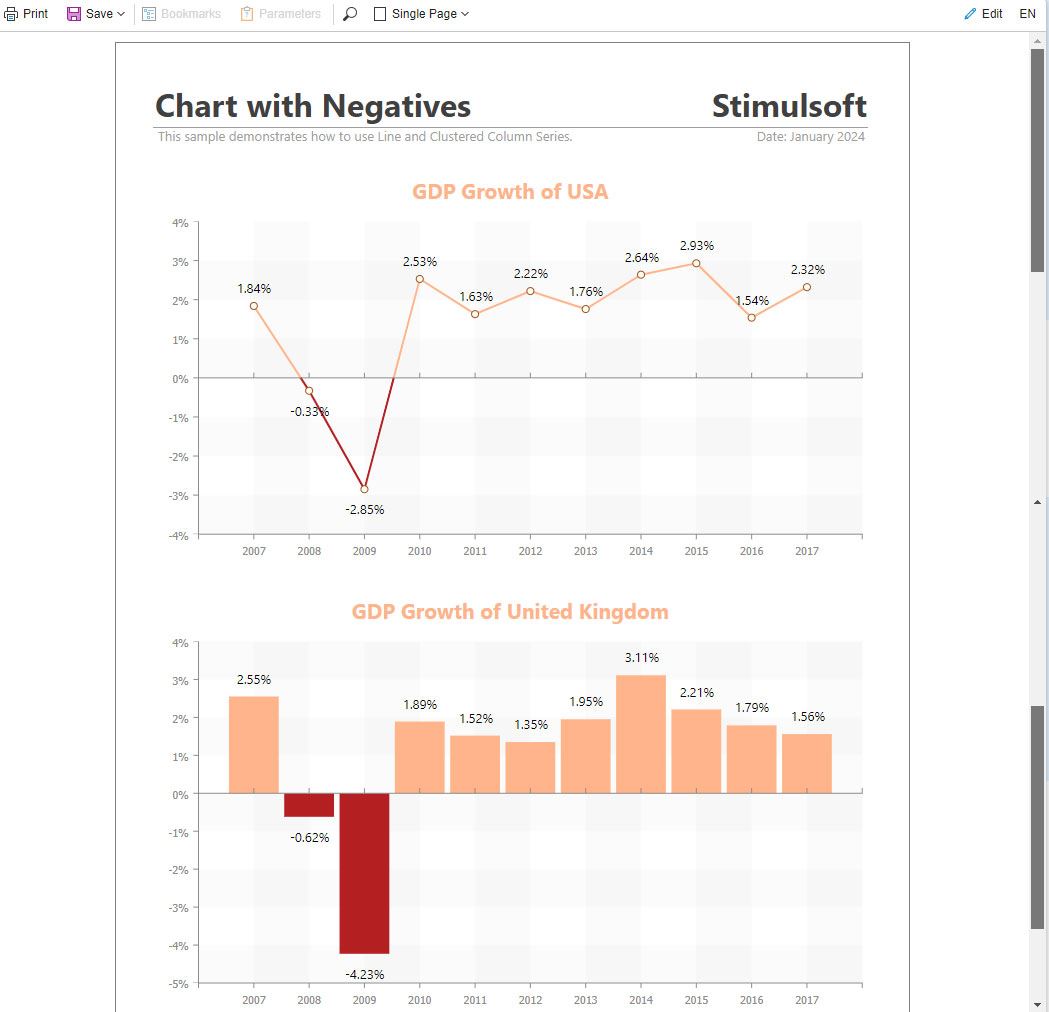Click the Stimulsoft heading text
The width and height of the screenshot is (1049, 1012).
click(x=789, y=106)
